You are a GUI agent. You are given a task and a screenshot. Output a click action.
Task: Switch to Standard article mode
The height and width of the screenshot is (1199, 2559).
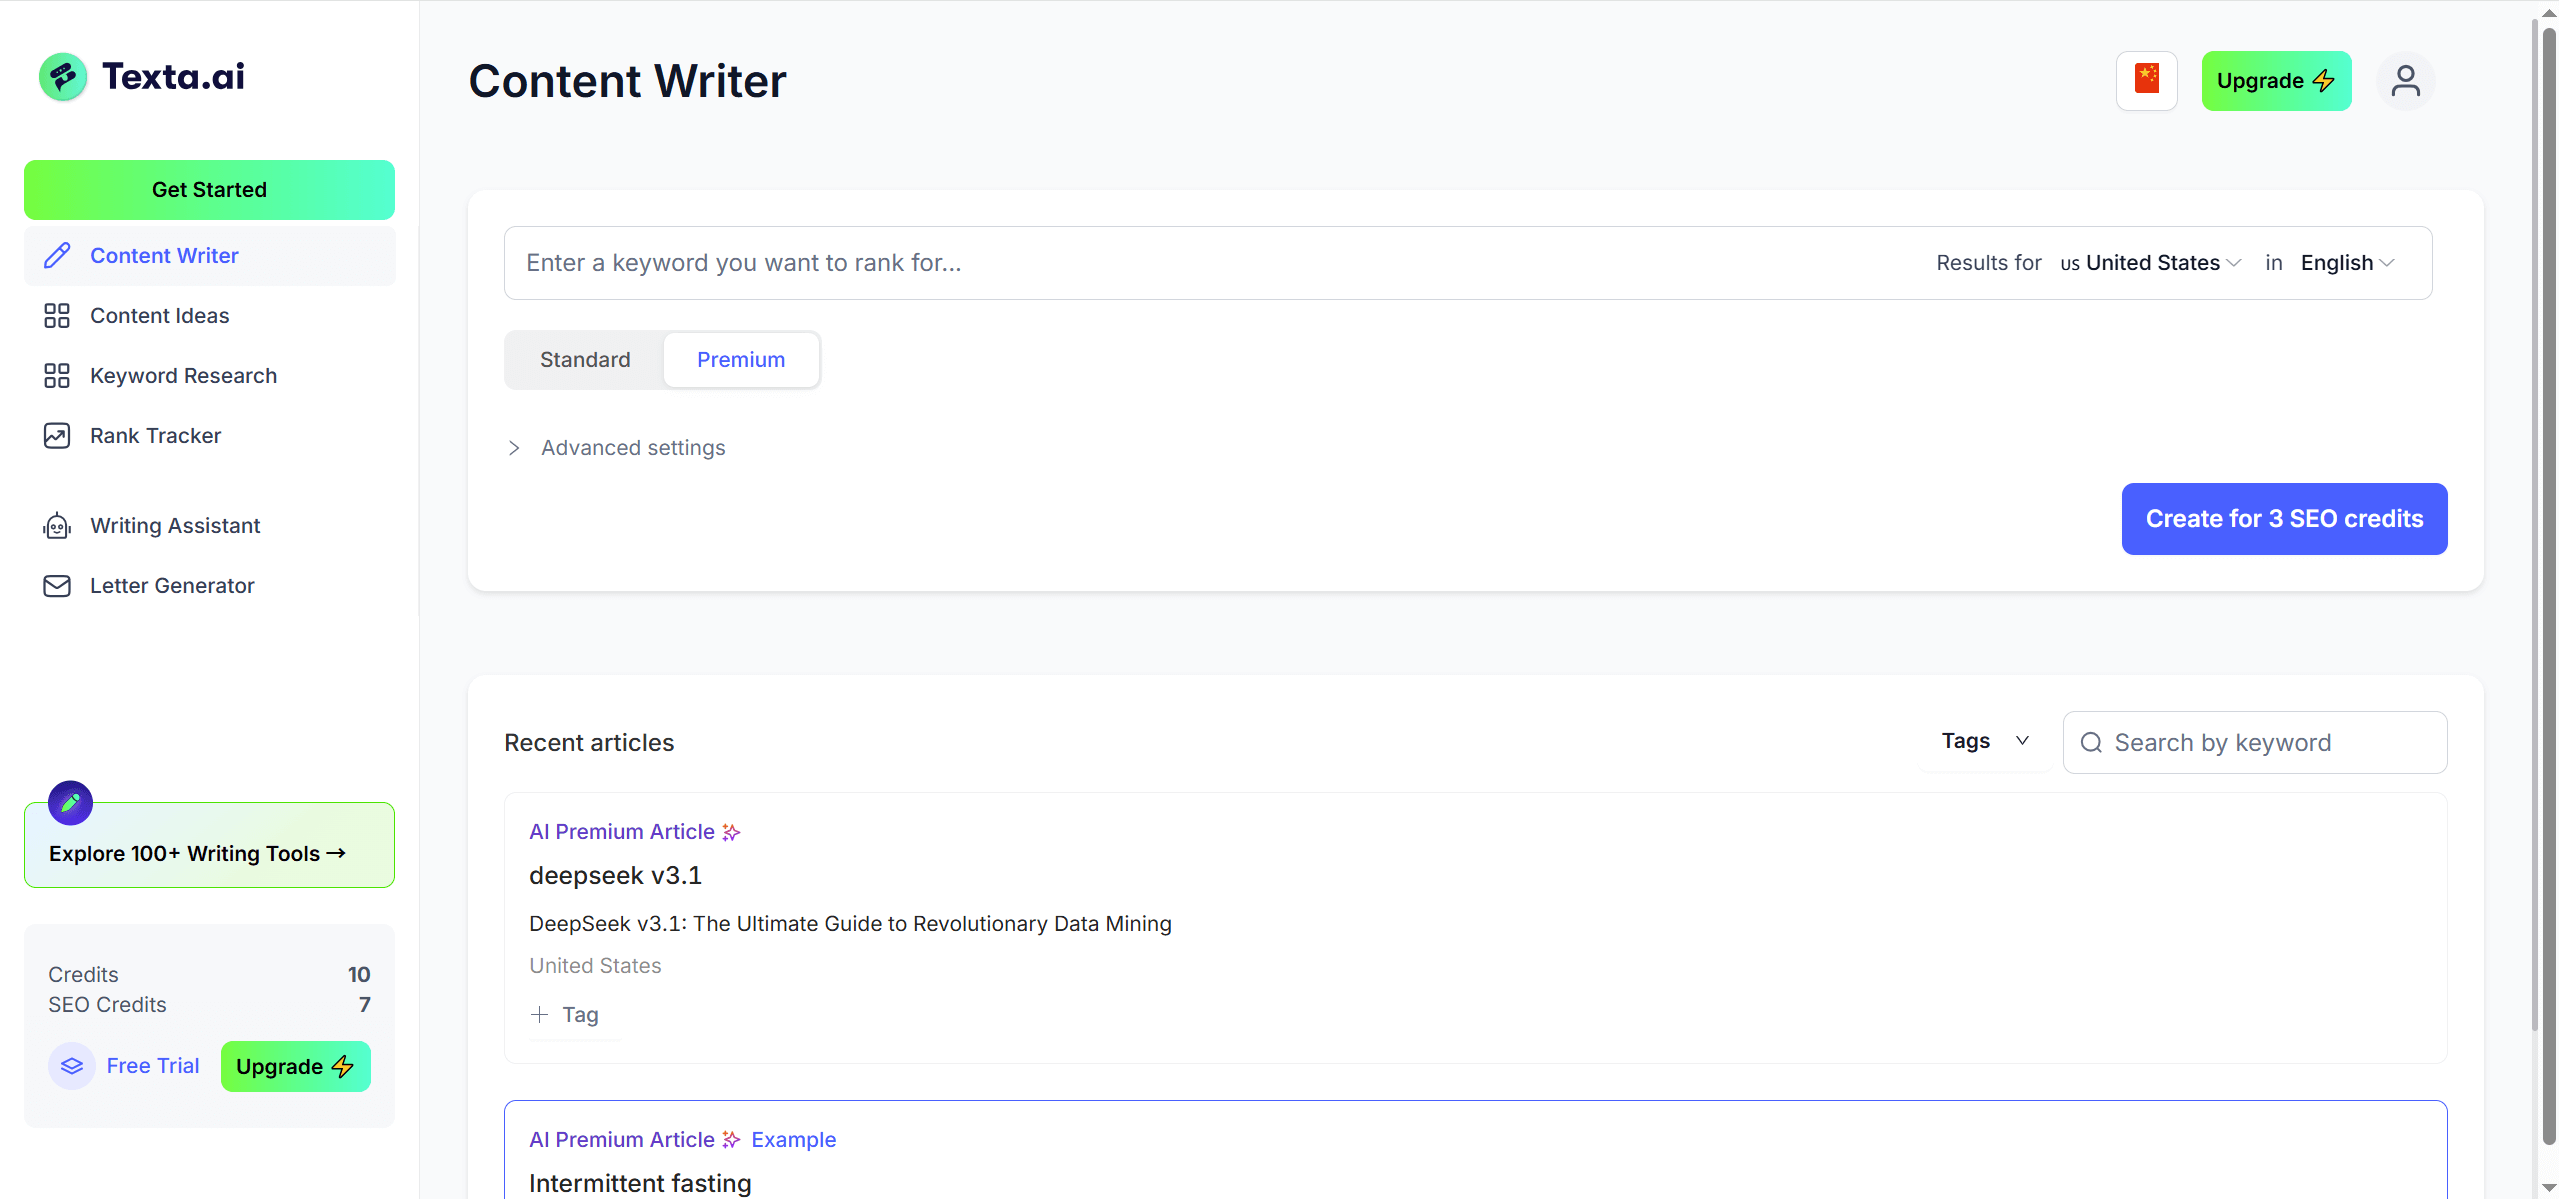pos(585,360)
